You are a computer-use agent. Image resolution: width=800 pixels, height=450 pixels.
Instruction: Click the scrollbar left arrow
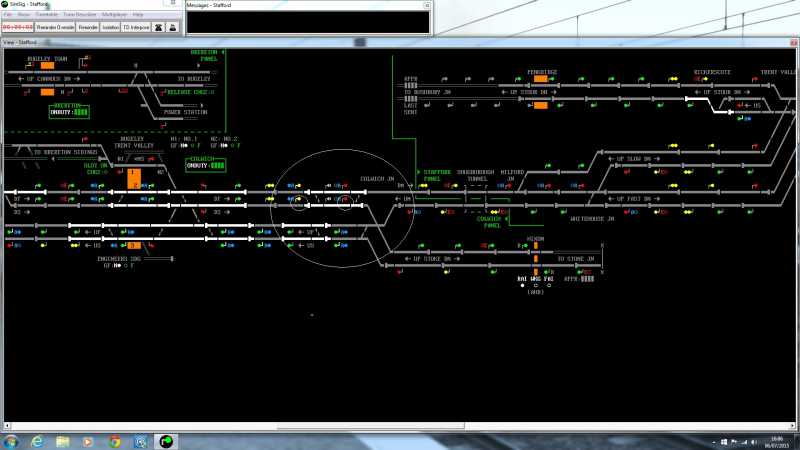pyautogui.click(x=7, y=426)
